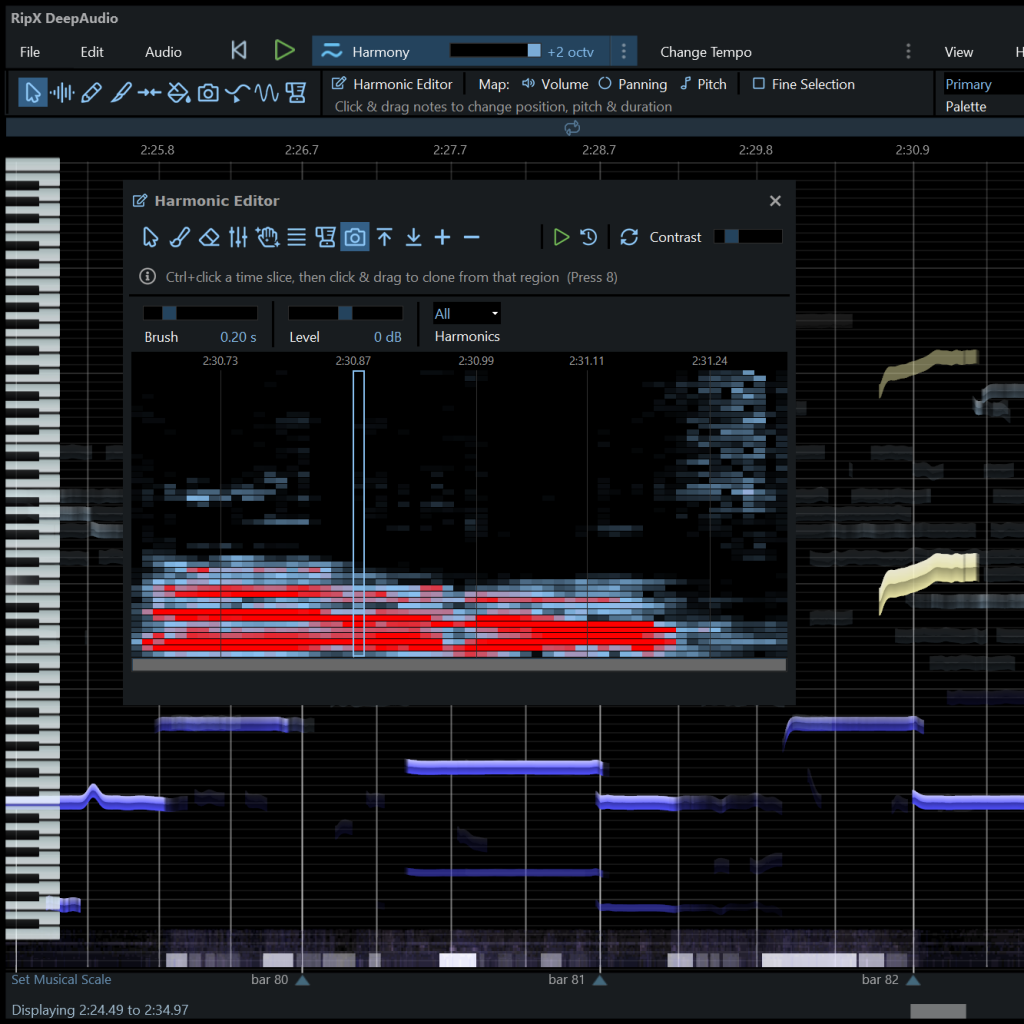Open the File menu
The image size is (1024, 1024).
pyautogui.click(x=29, y=52)
